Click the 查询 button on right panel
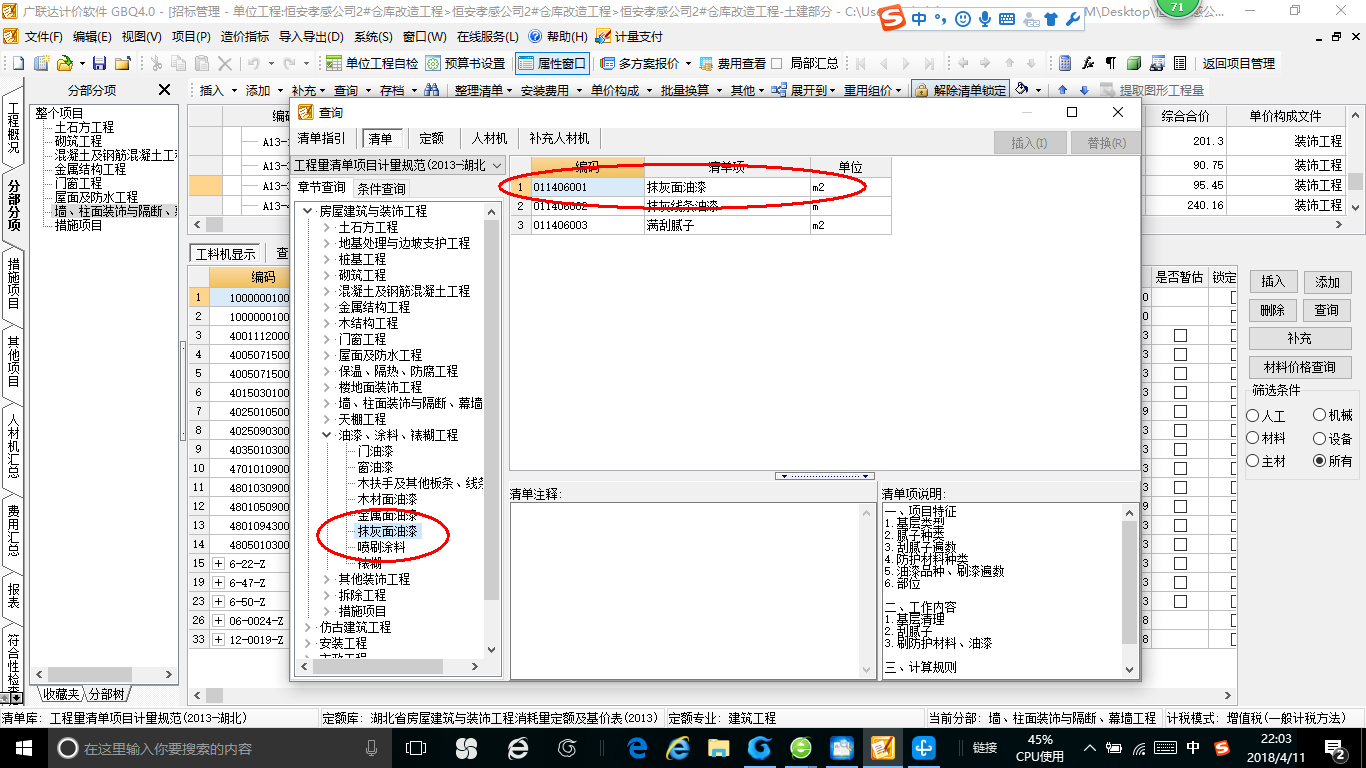The image size is (1366, 768). 1327,310
